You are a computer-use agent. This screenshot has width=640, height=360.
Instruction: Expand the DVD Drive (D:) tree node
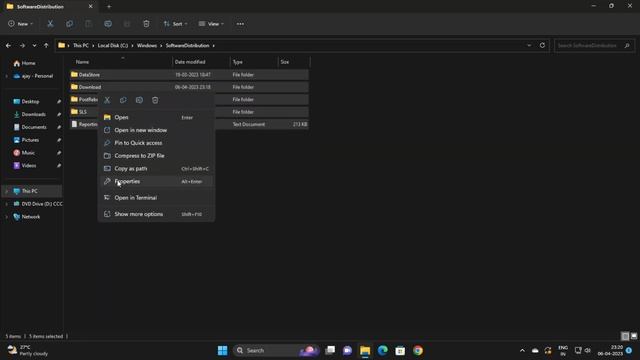[7, 204]
